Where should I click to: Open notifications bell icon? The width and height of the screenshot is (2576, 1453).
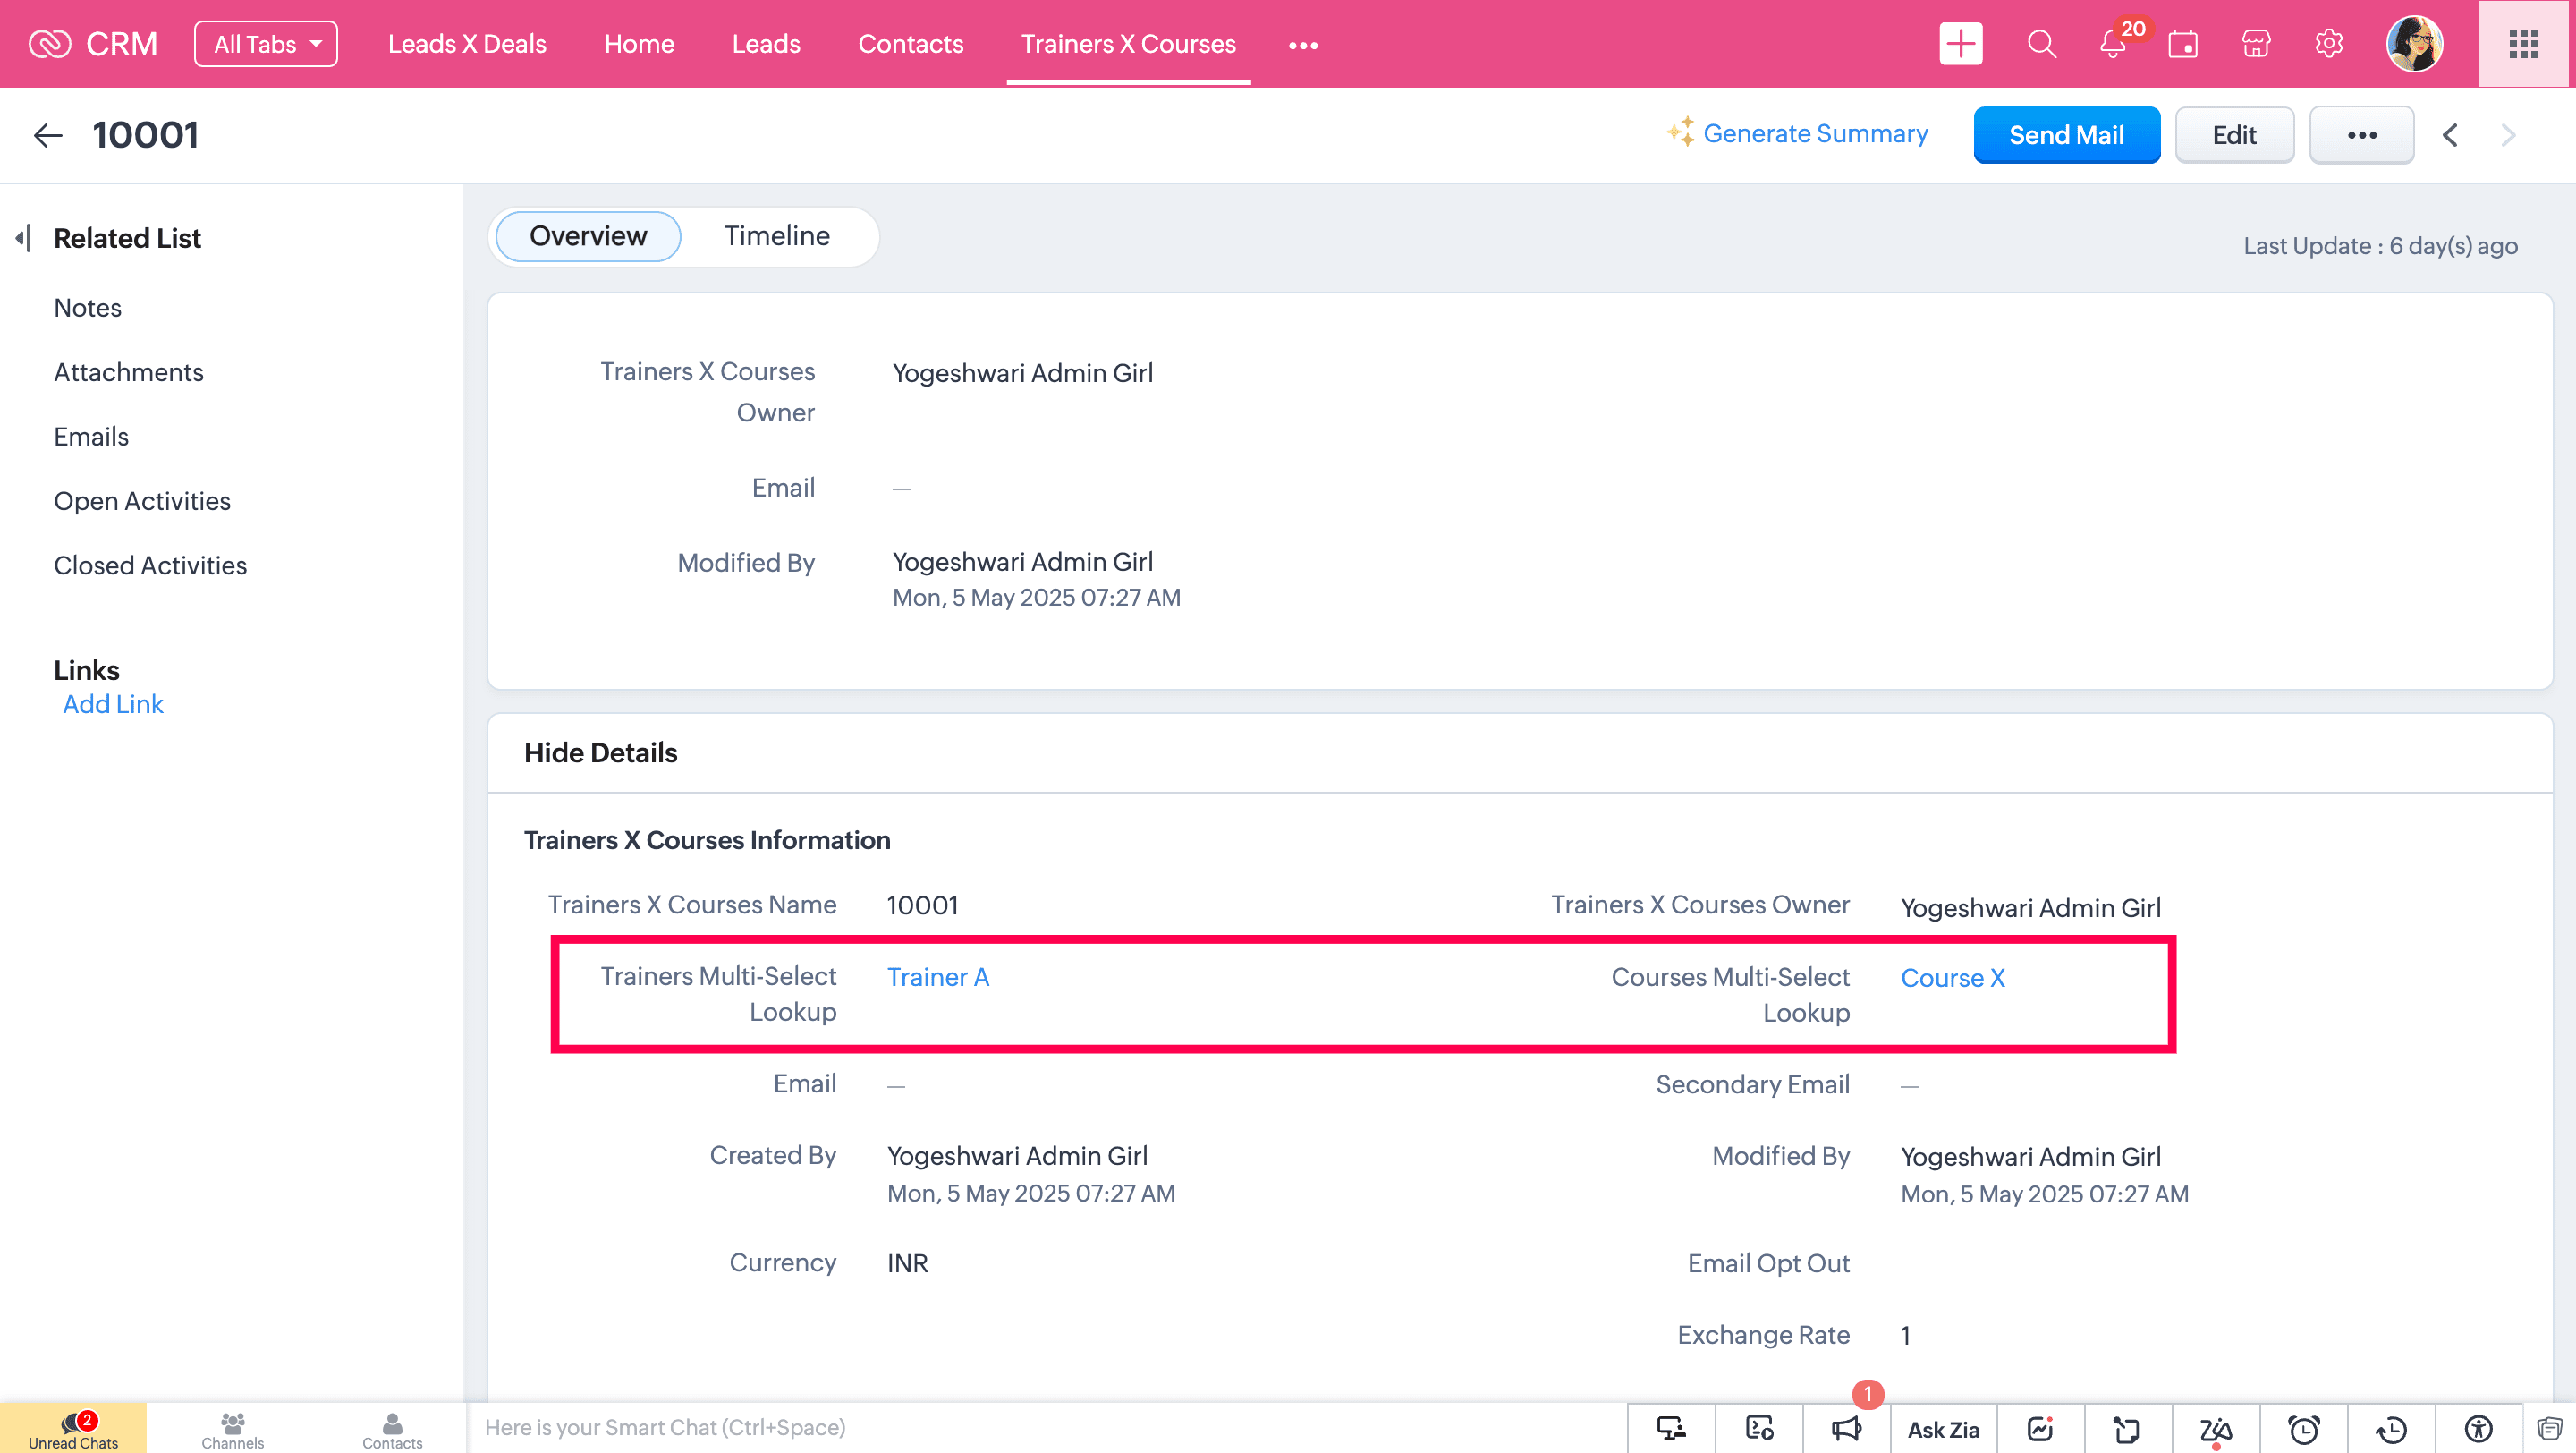coord(2112,44)
